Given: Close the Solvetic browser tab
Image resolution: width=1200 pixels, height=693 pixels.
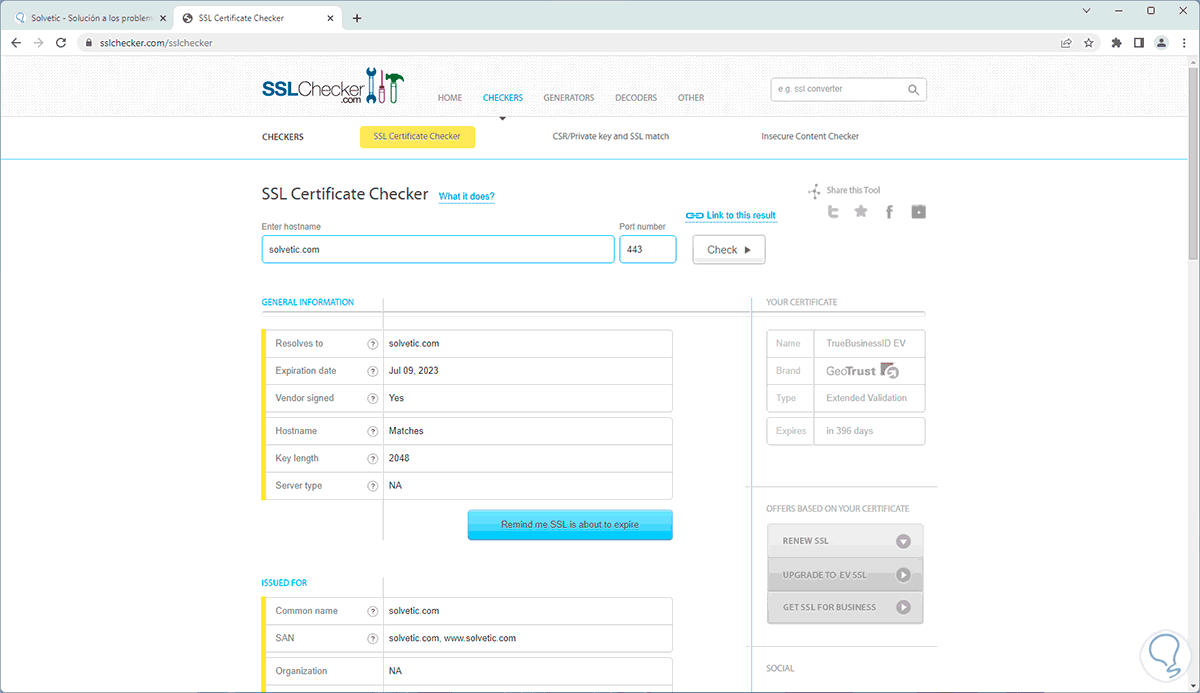Looking at the screenshot, I should click(162, 18).
